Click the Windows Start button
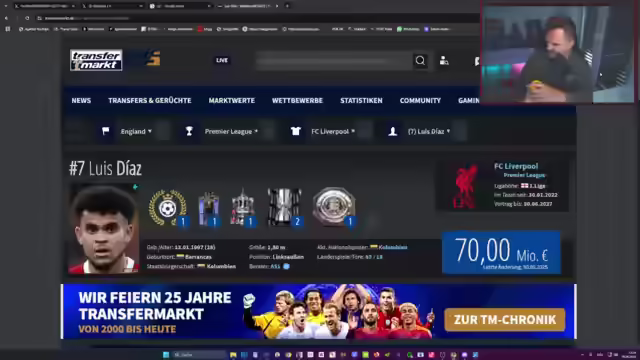Screen dimensions: 640x360 click(x=166, y=355)
